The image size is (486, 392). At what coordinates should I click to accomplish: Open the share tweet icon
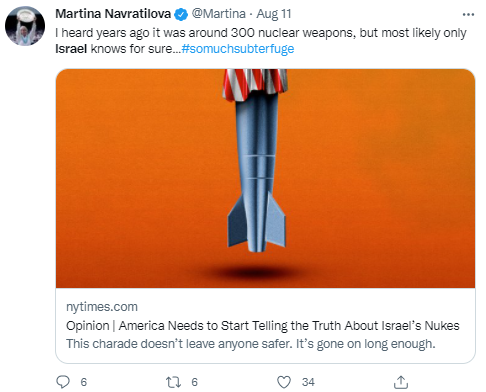pos(401,382)
